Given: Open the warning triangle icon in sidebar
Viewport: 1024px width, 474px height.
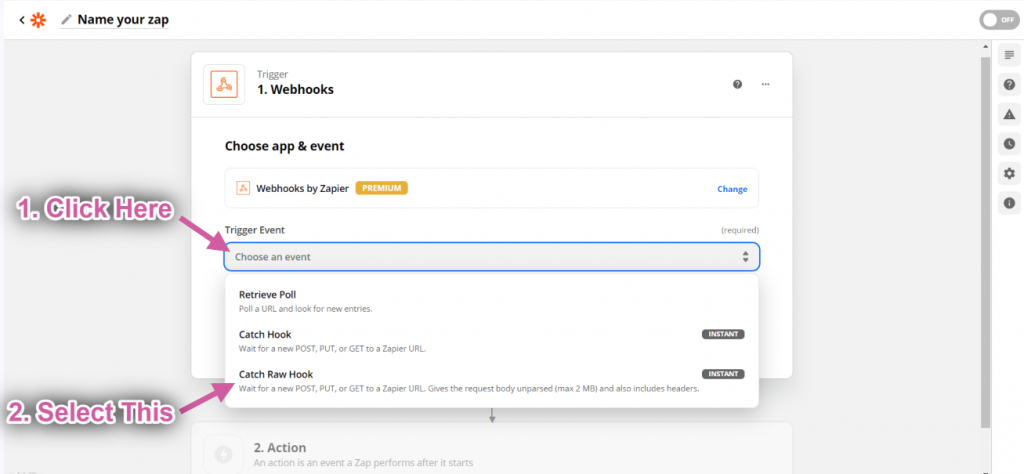Looking at the screenshot, I should [1009, 114].
